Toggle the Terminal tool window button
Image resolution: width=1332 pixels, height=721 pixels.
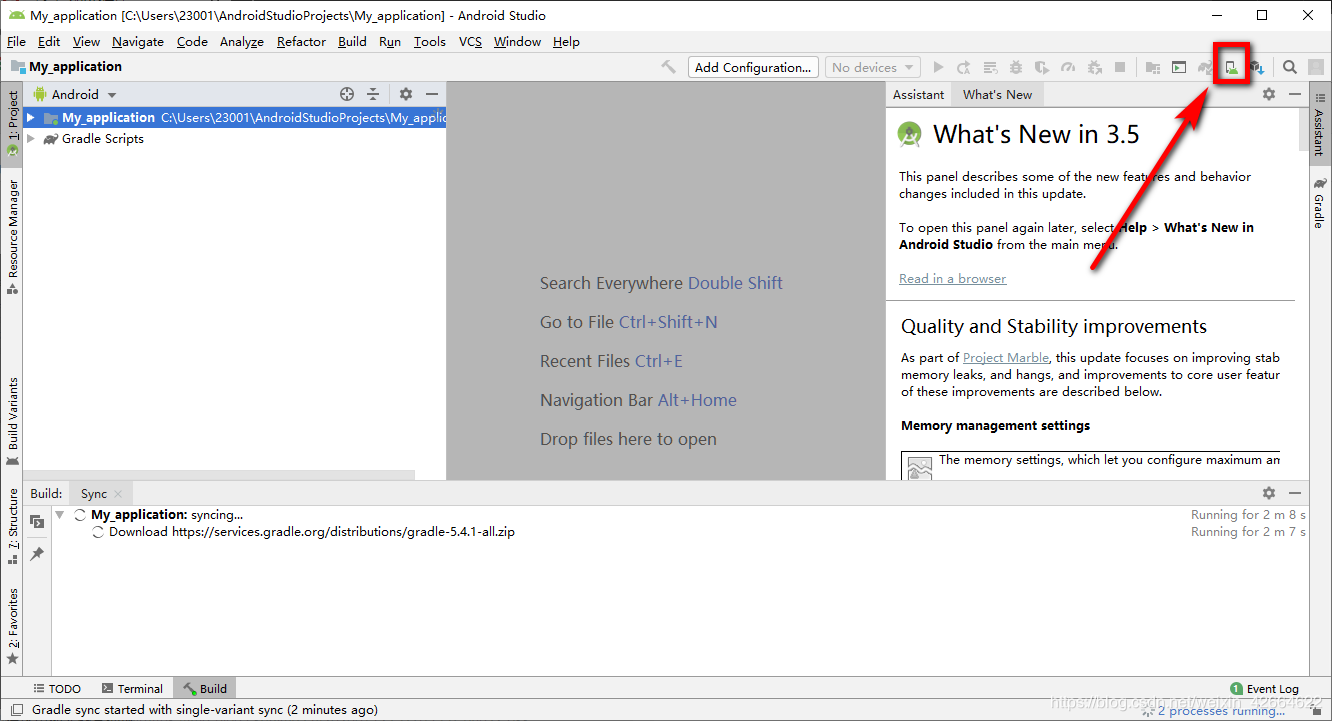pyautogui.click(x=132, y=688)
